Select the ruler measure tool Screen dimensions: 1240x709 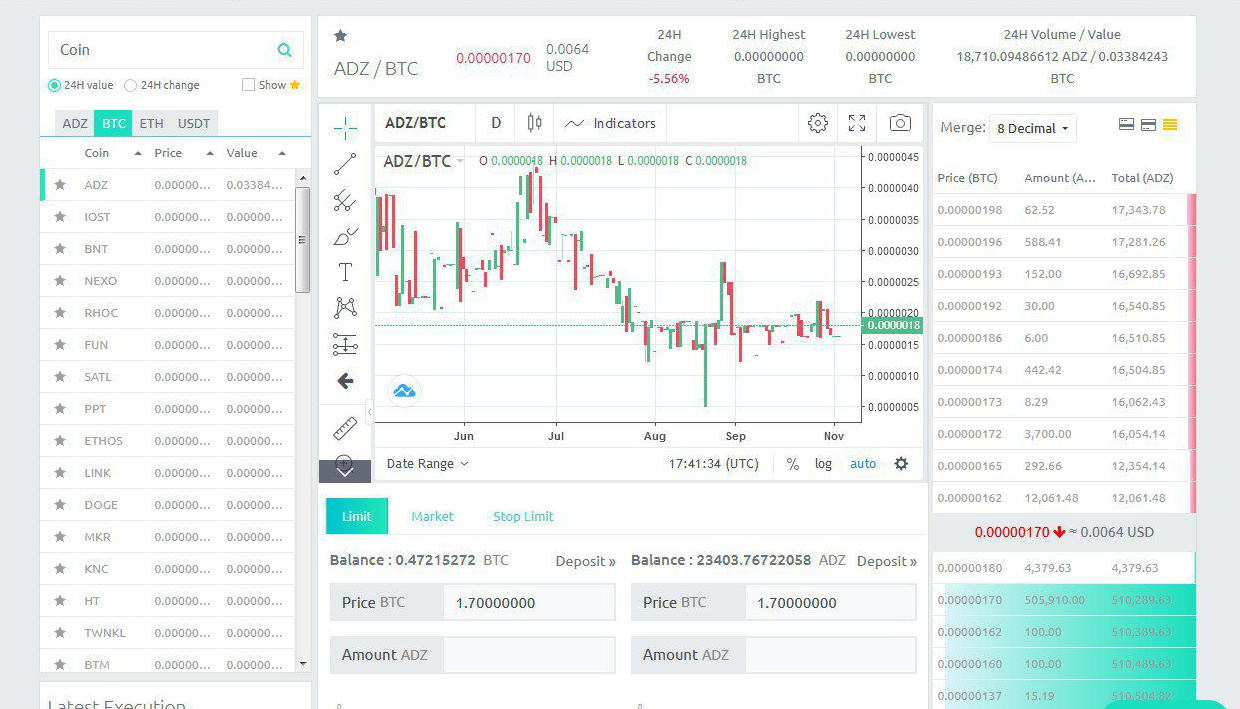[345, 429]
